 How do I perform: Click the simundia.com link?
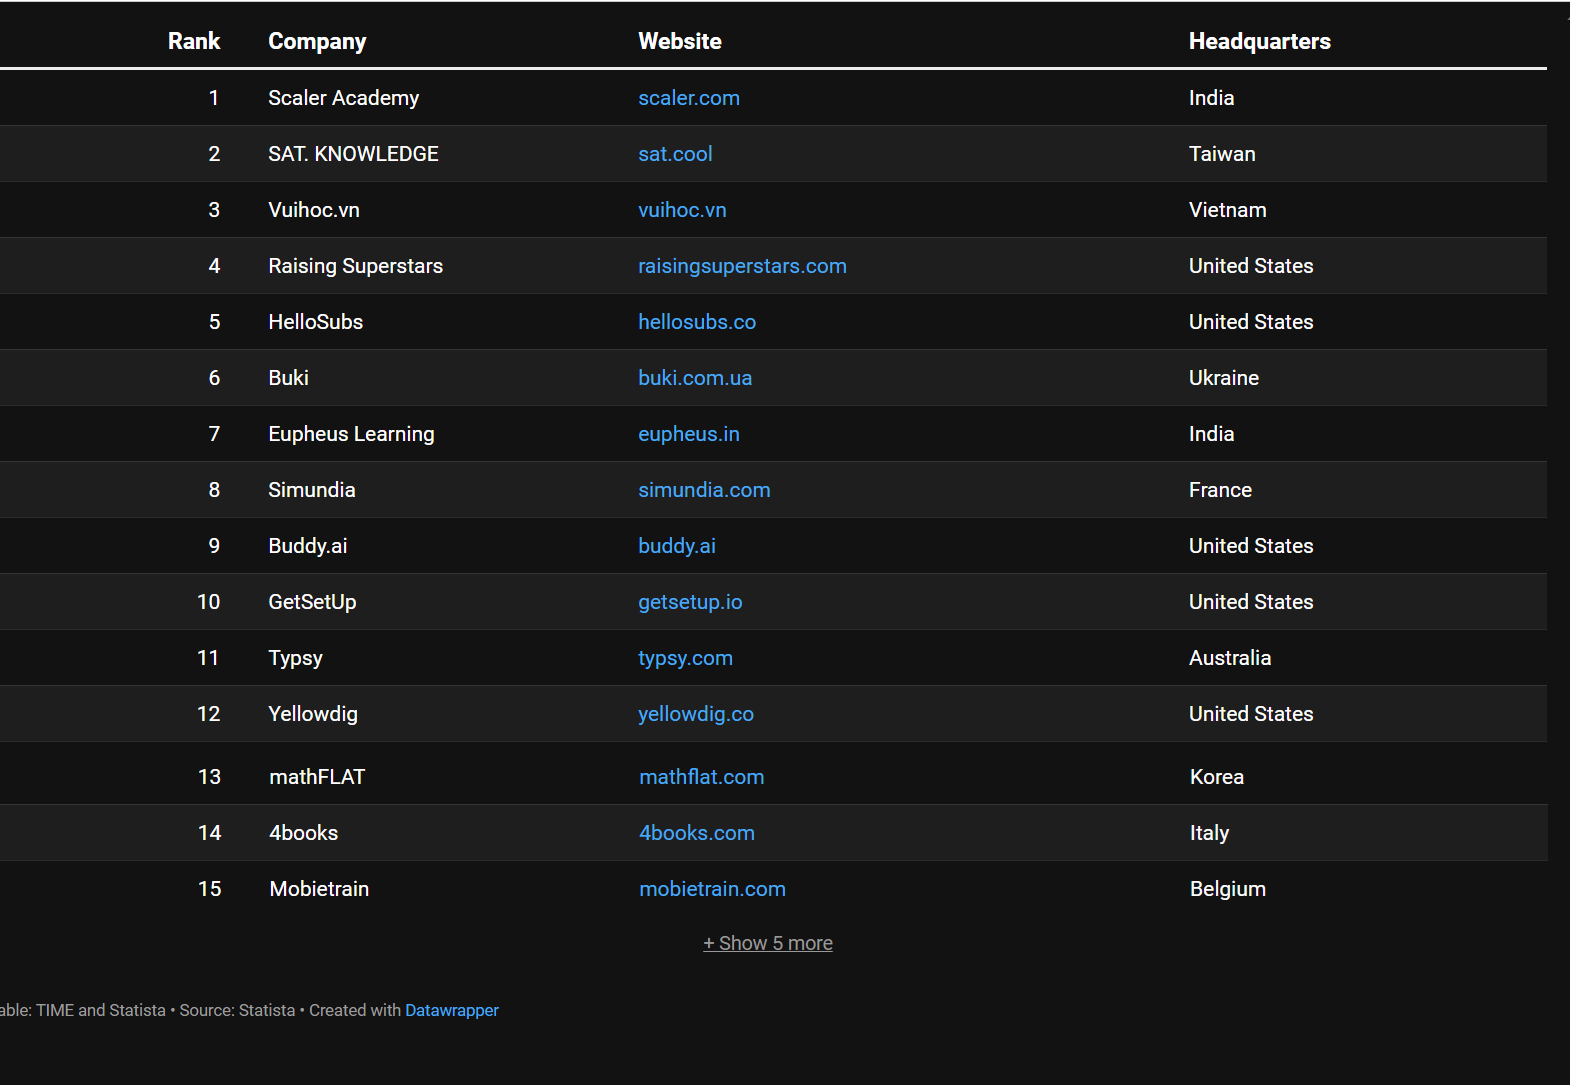point(704,490)
